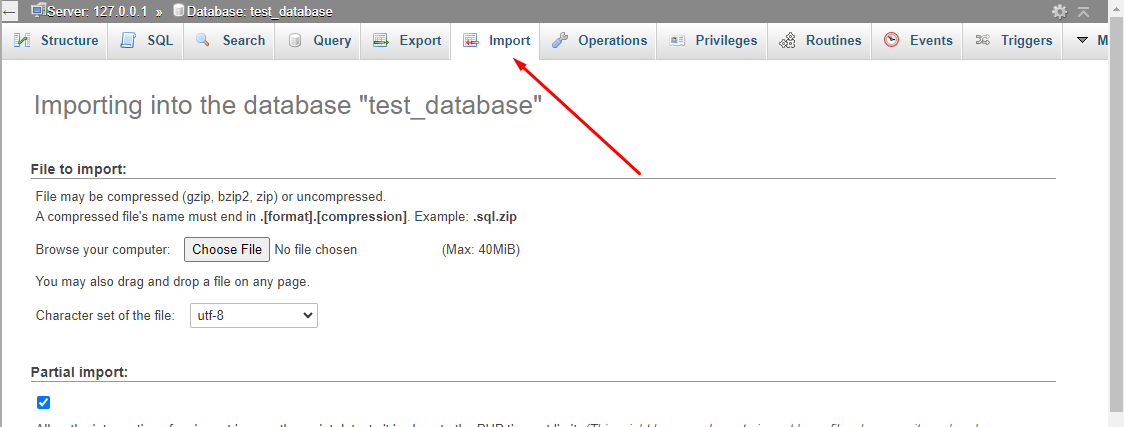Click the SQL tab icon
This screenshot has height=427, width=1124.
coord(128,41)
